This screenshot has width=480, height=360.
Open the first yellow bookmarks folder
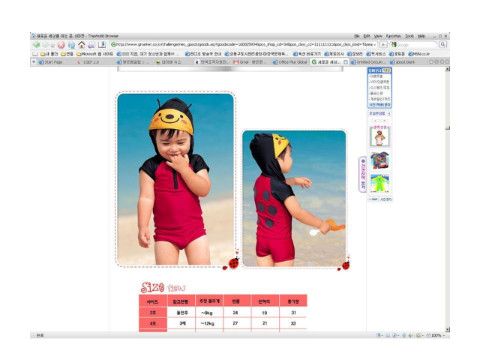click(x=49, y=54)
